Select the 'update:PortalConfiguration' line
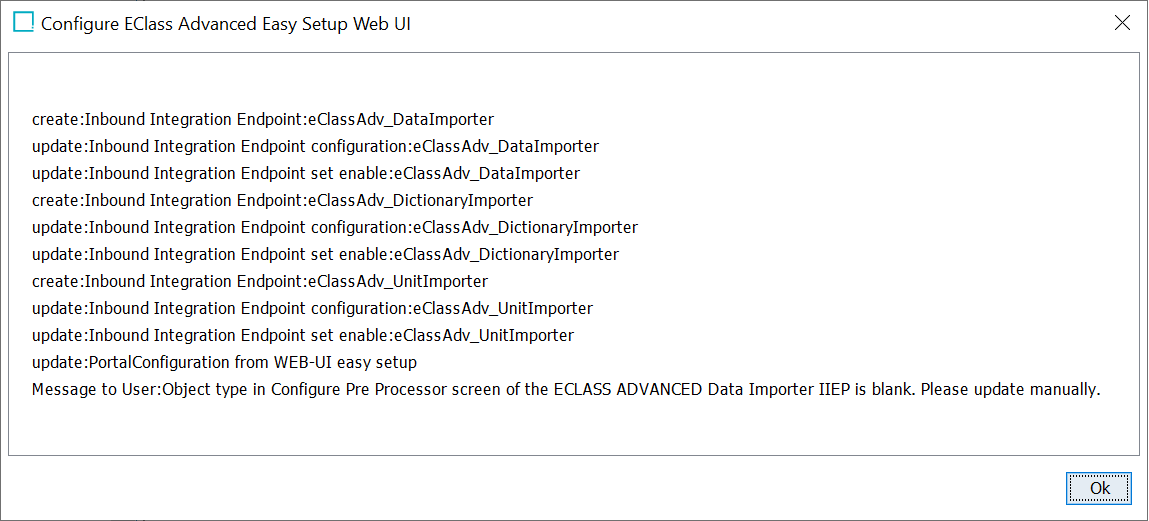This screenshot has height=521, width=1149. [224, 363]
